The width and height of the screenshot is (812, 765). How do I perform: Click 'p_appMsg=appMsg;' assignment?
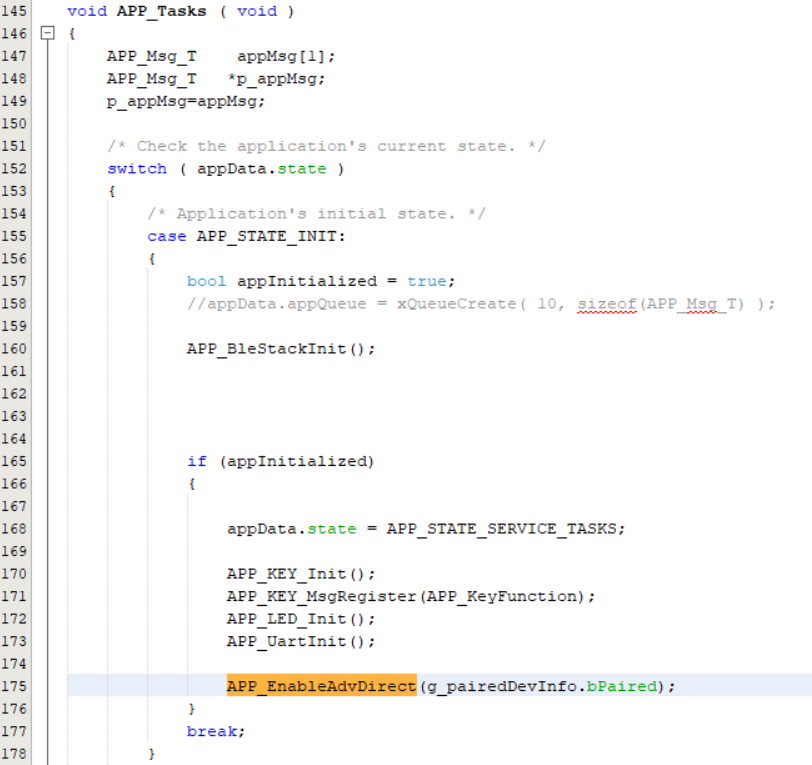[x=186, y=101]
